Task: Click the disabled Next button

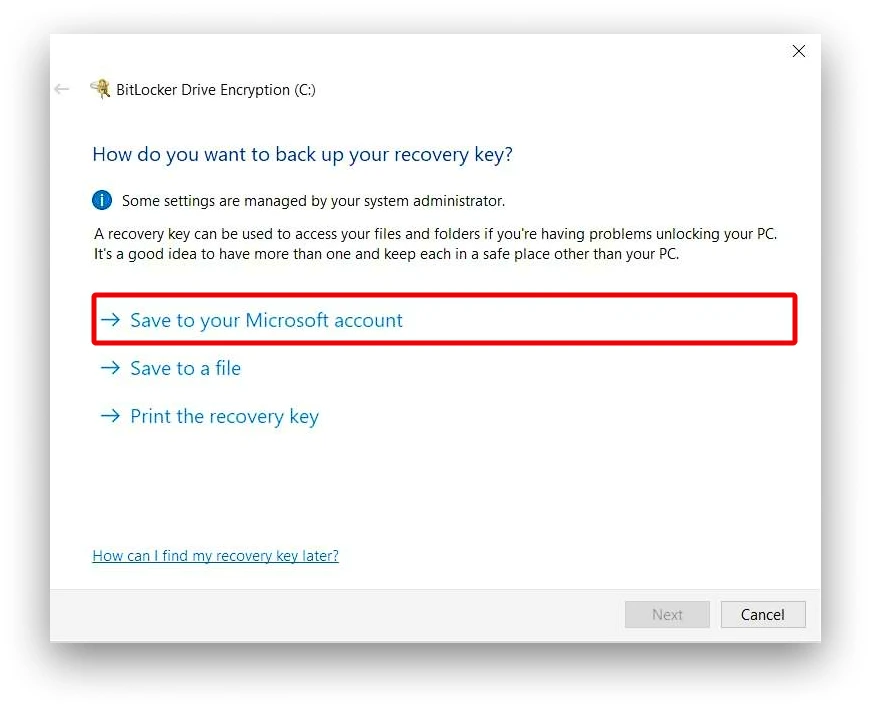Action: (x=667, y=614)
